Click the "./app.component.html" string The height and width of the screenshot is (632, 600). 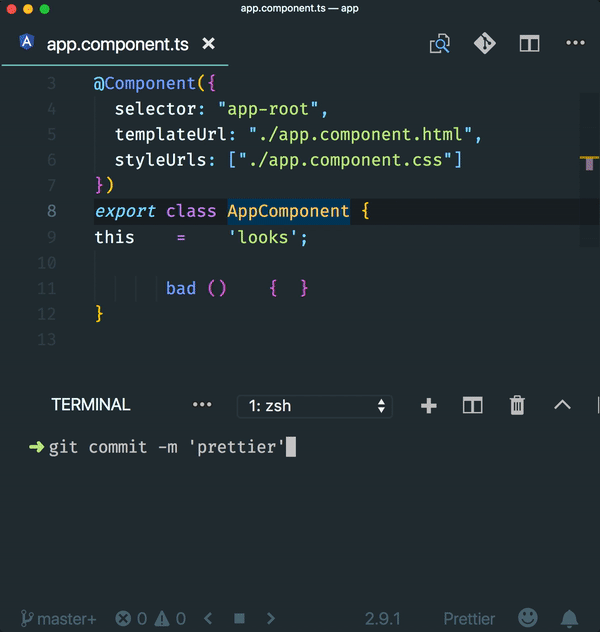click(360, 135)
